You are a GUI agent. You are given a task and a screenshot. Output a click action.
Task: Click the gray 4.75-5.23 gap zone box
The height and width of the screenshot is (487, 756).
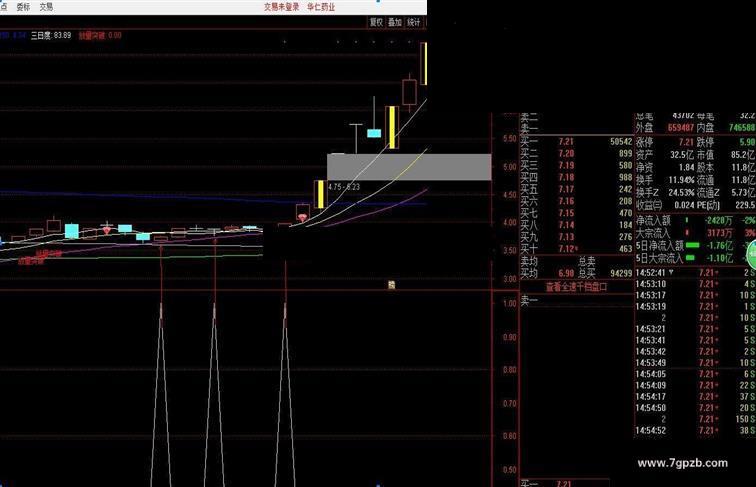click(409, 167)
